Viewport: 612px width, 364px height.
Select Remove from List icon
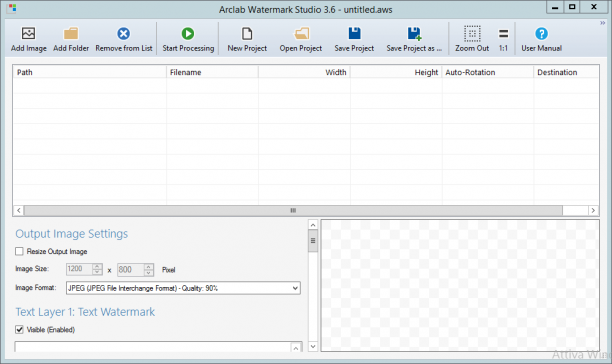[124, 34]
